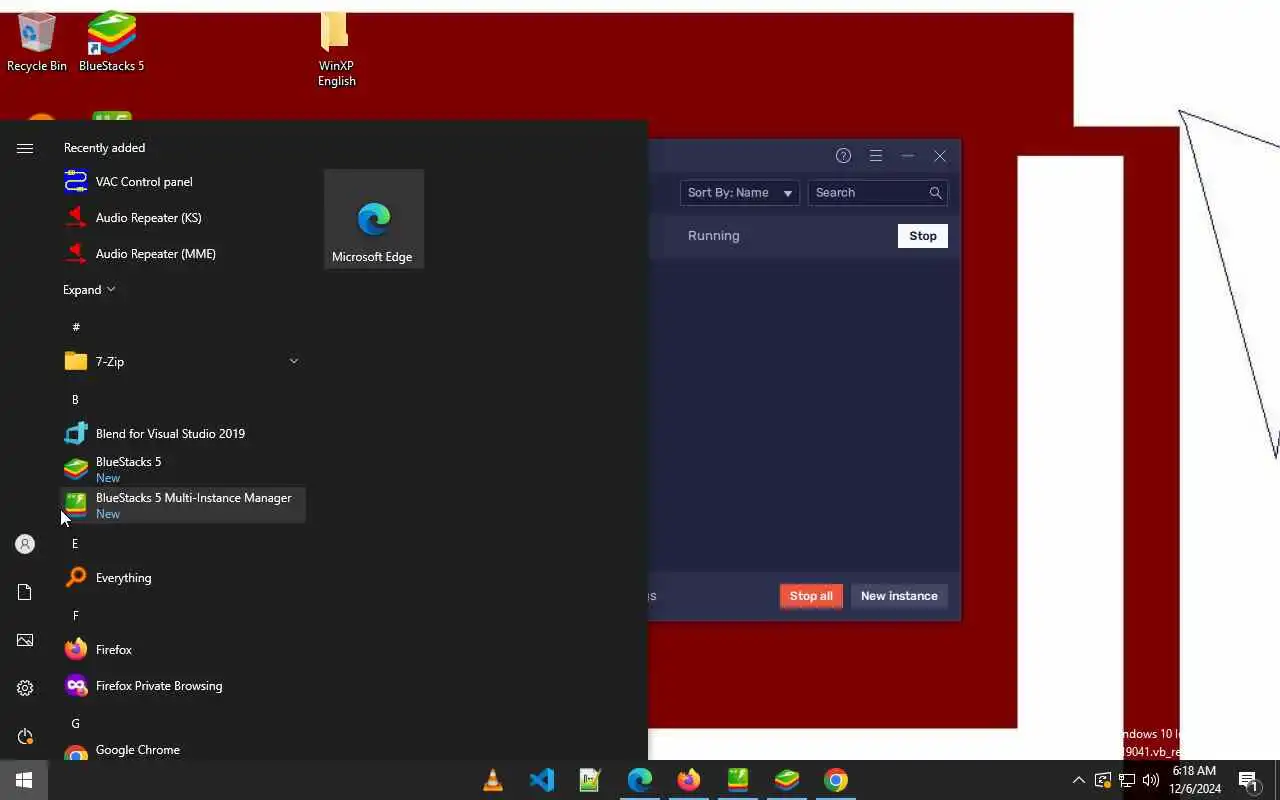Open the volume speaker icon in tray
Screen dimensions: 1280x800
(1151, 780)
